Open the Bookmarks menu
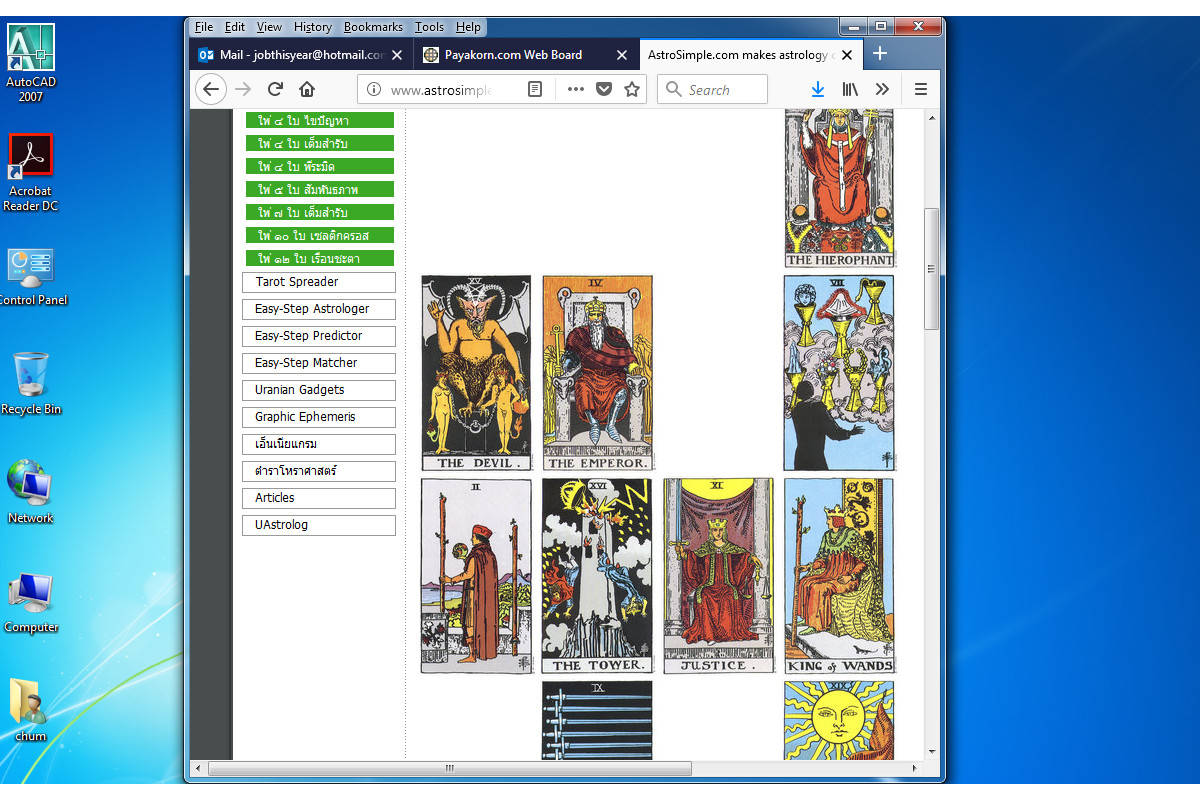Viewport: 1200px width, 800px height. 373,27
